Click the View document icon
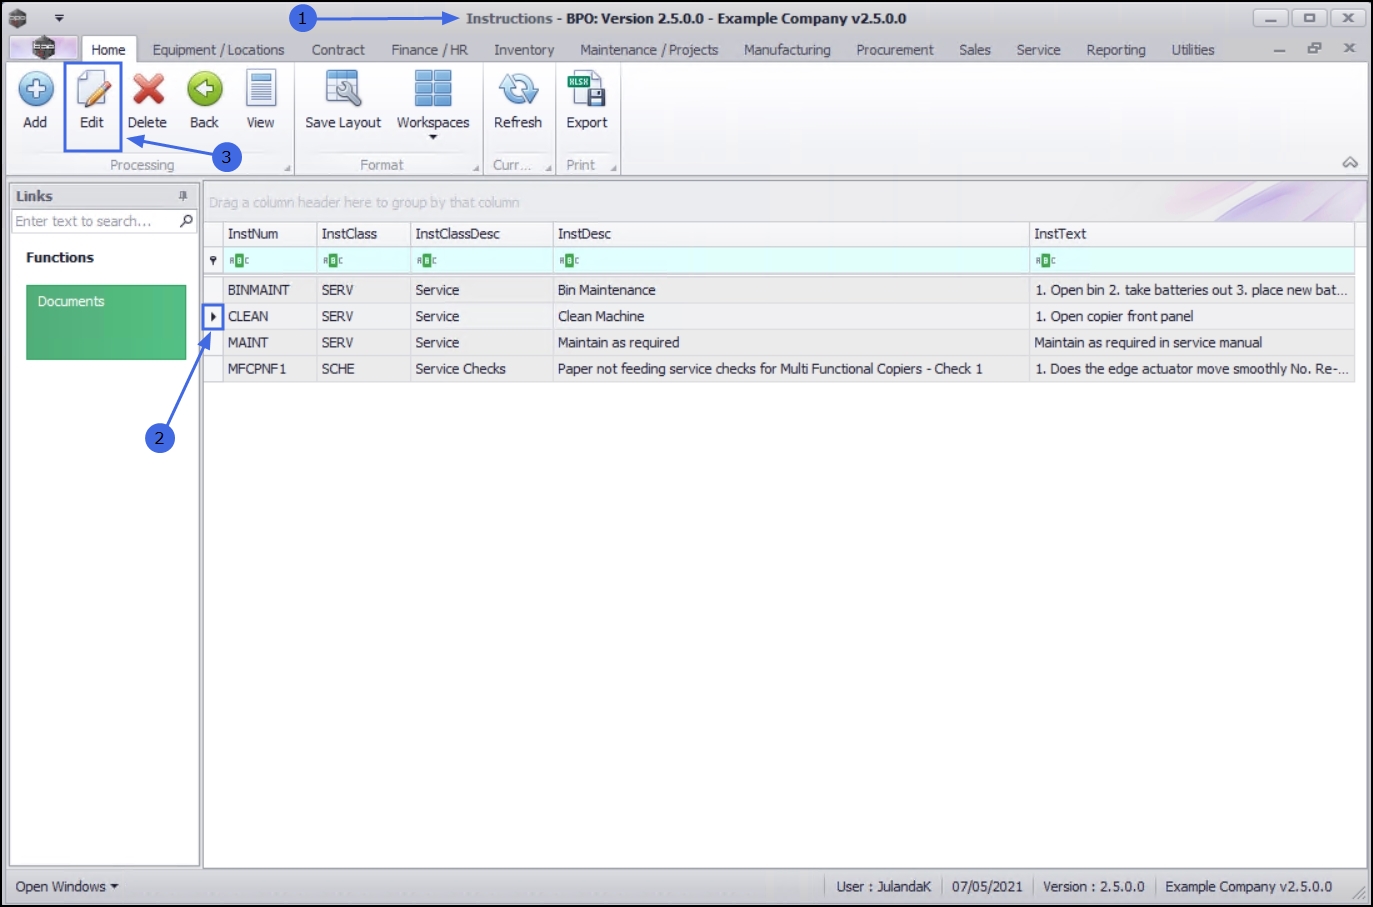This screenshot has width=1373, height=907. coord(260,90)
